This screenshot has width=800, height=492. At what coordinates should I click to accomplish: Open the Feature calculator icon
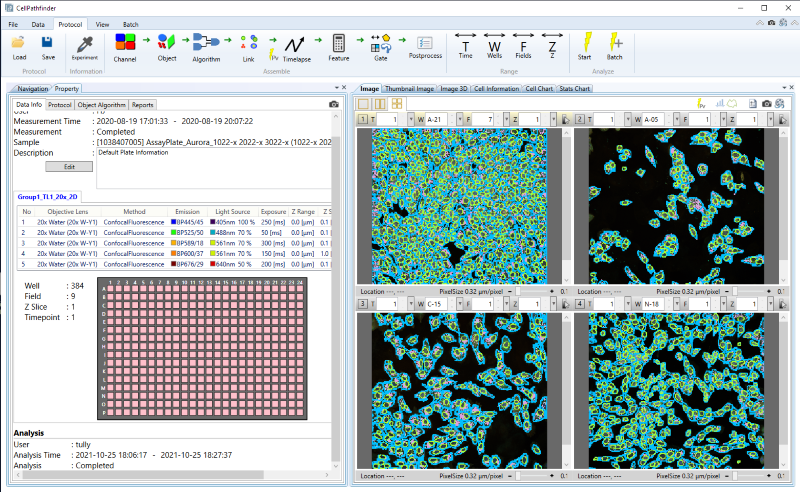coord(338,45)
